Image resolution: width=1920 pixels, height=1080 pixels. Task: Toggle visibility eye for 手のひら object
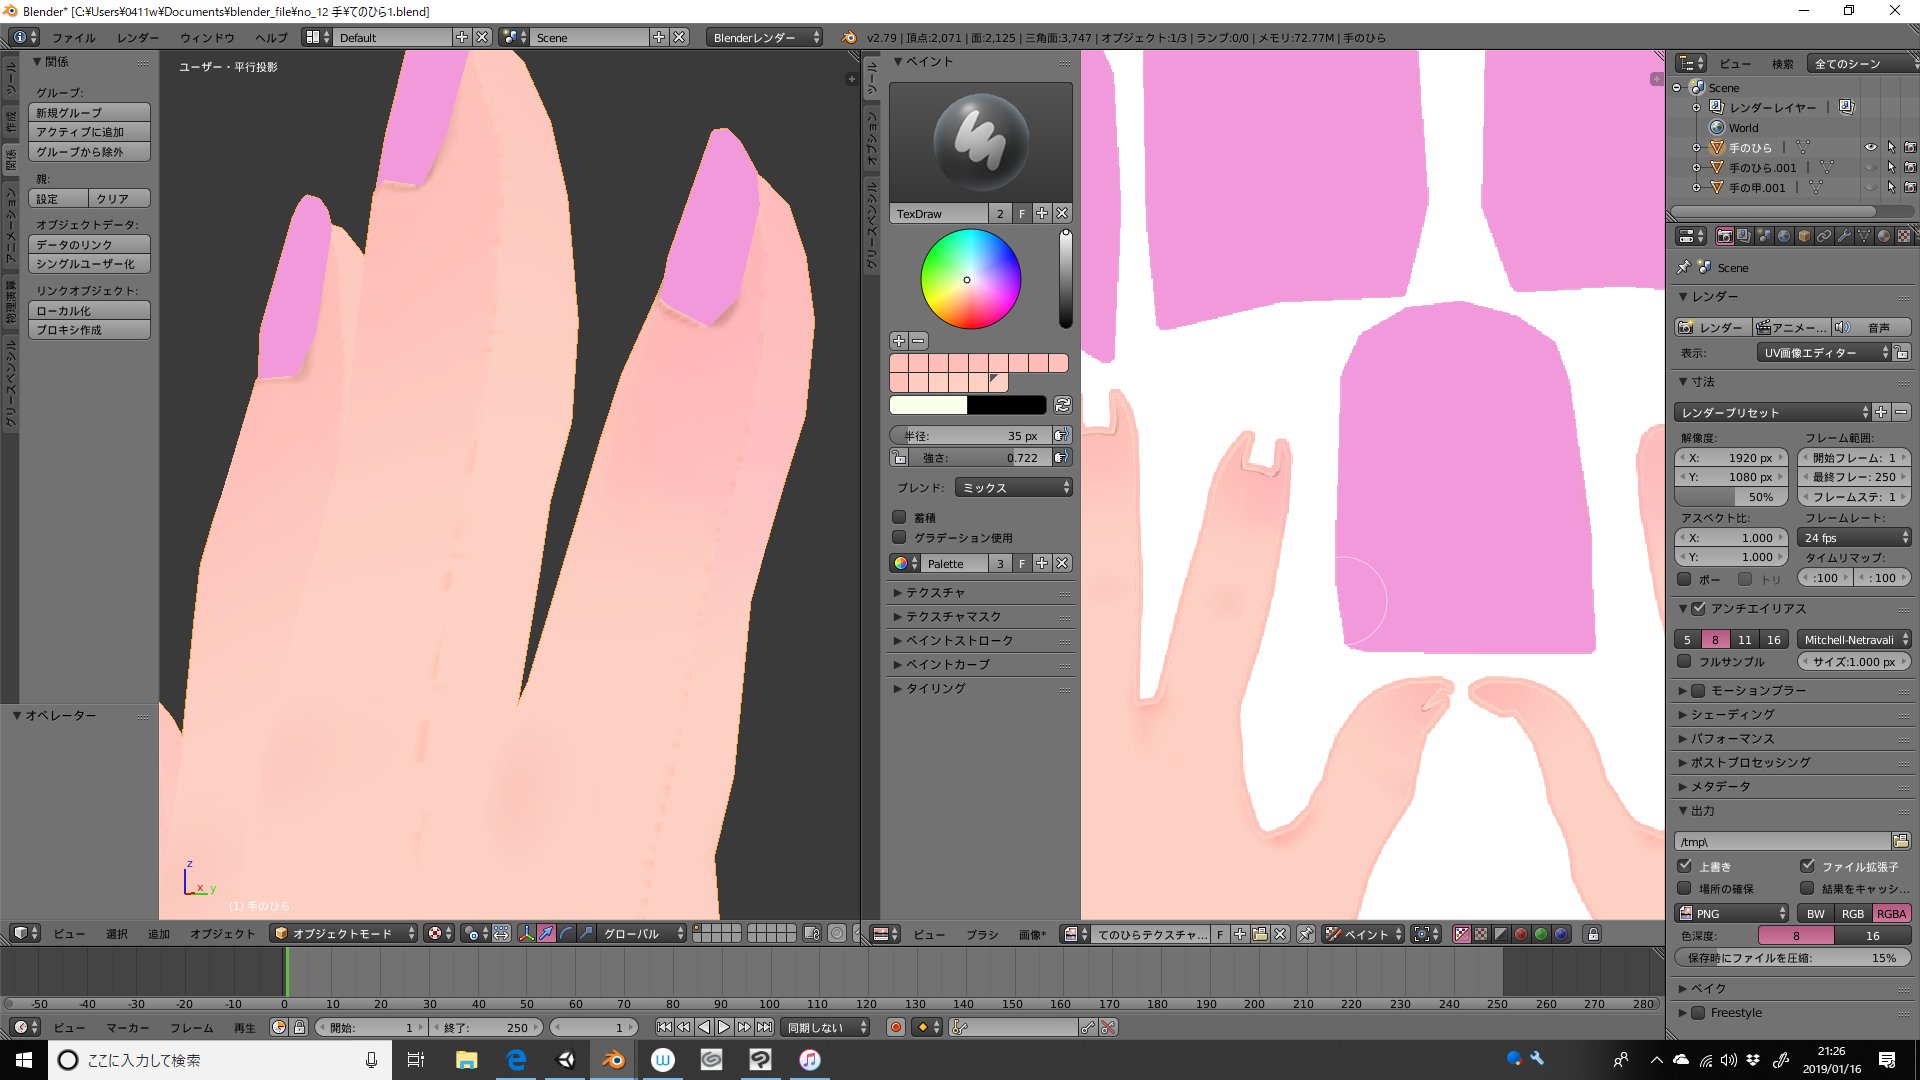[x=1871, y=147]
